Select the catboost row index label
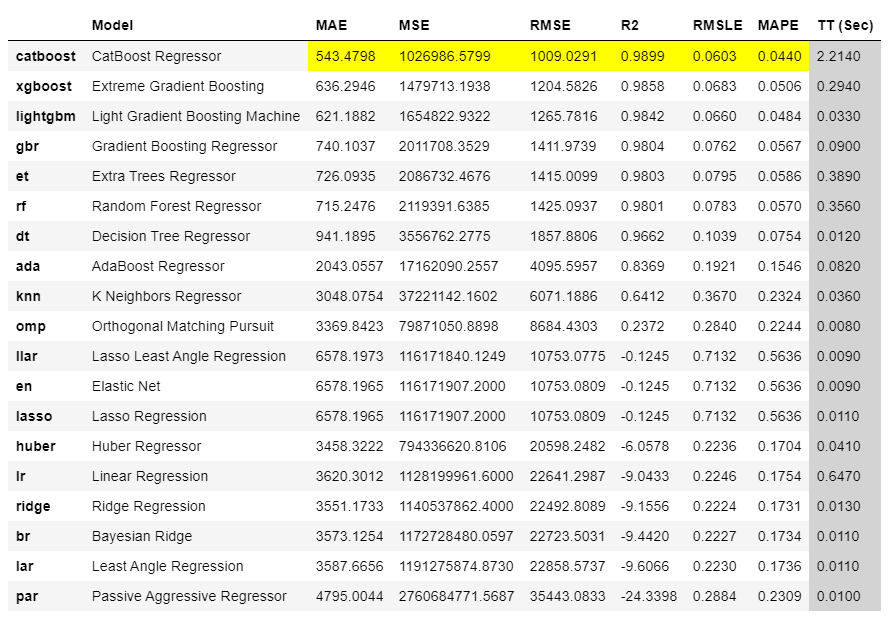The image size is (892, 617). tap(45, 57)
